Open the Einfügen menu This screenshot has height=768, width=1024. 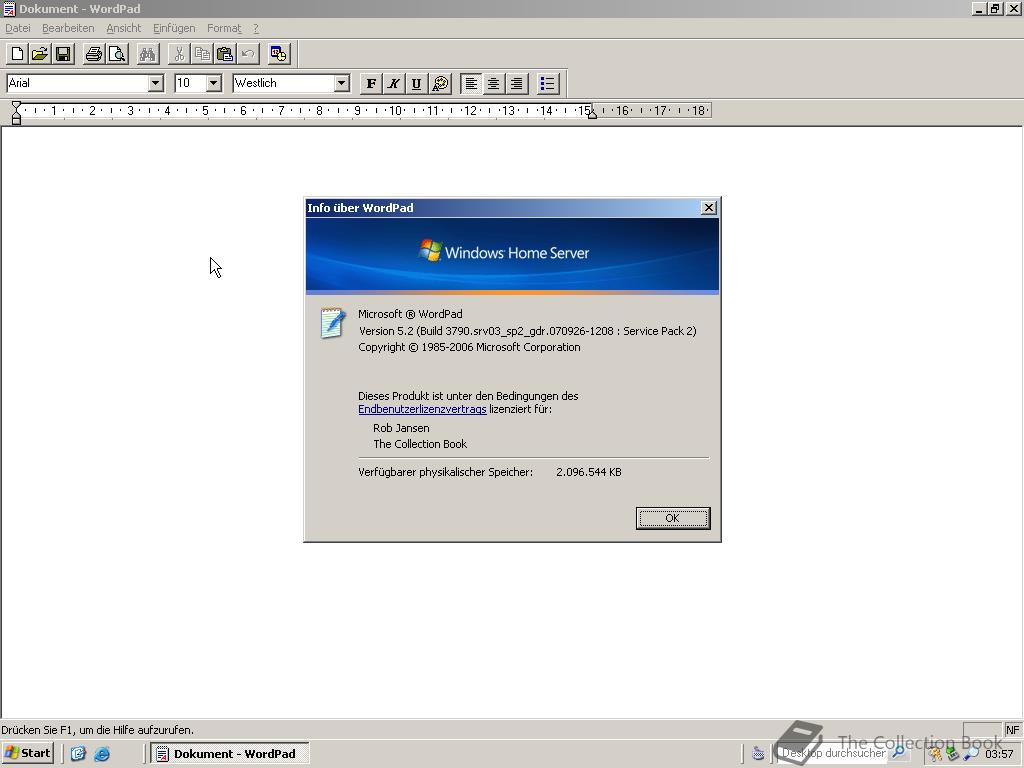tap(174, 28)
